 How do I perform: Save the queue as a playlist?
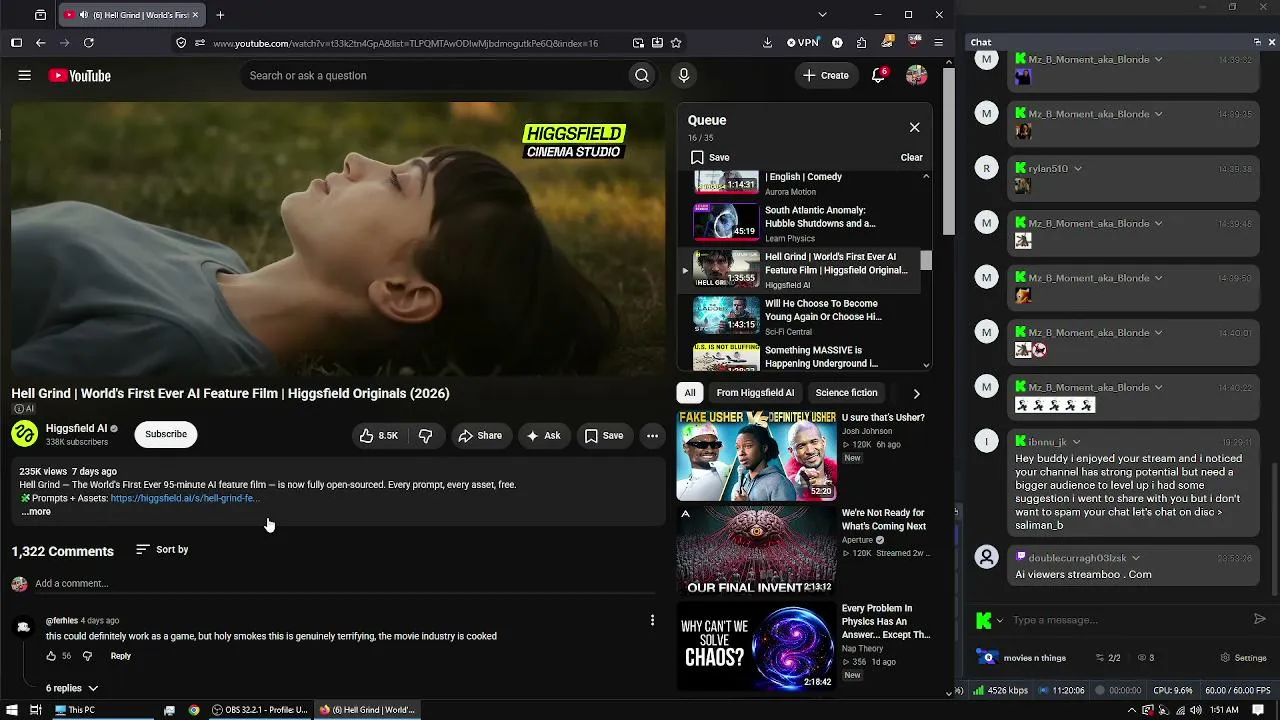coord(710,157)
